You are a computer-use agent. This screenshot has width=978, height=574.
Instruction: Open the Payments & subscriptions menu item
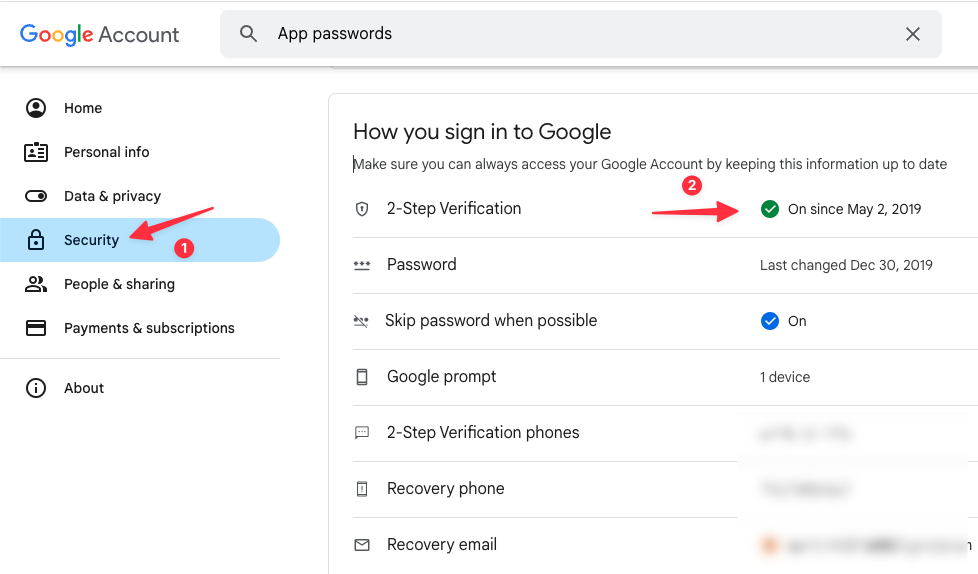click(140, 328)
